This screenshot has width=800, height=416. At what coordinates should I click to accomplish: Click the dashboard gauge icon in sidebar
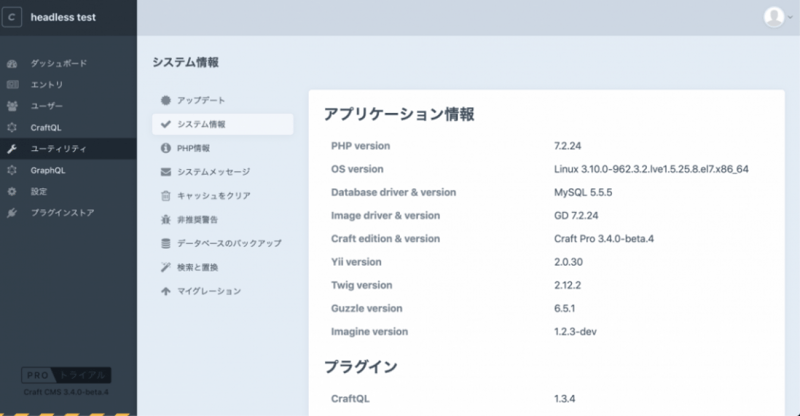point(12,63)
